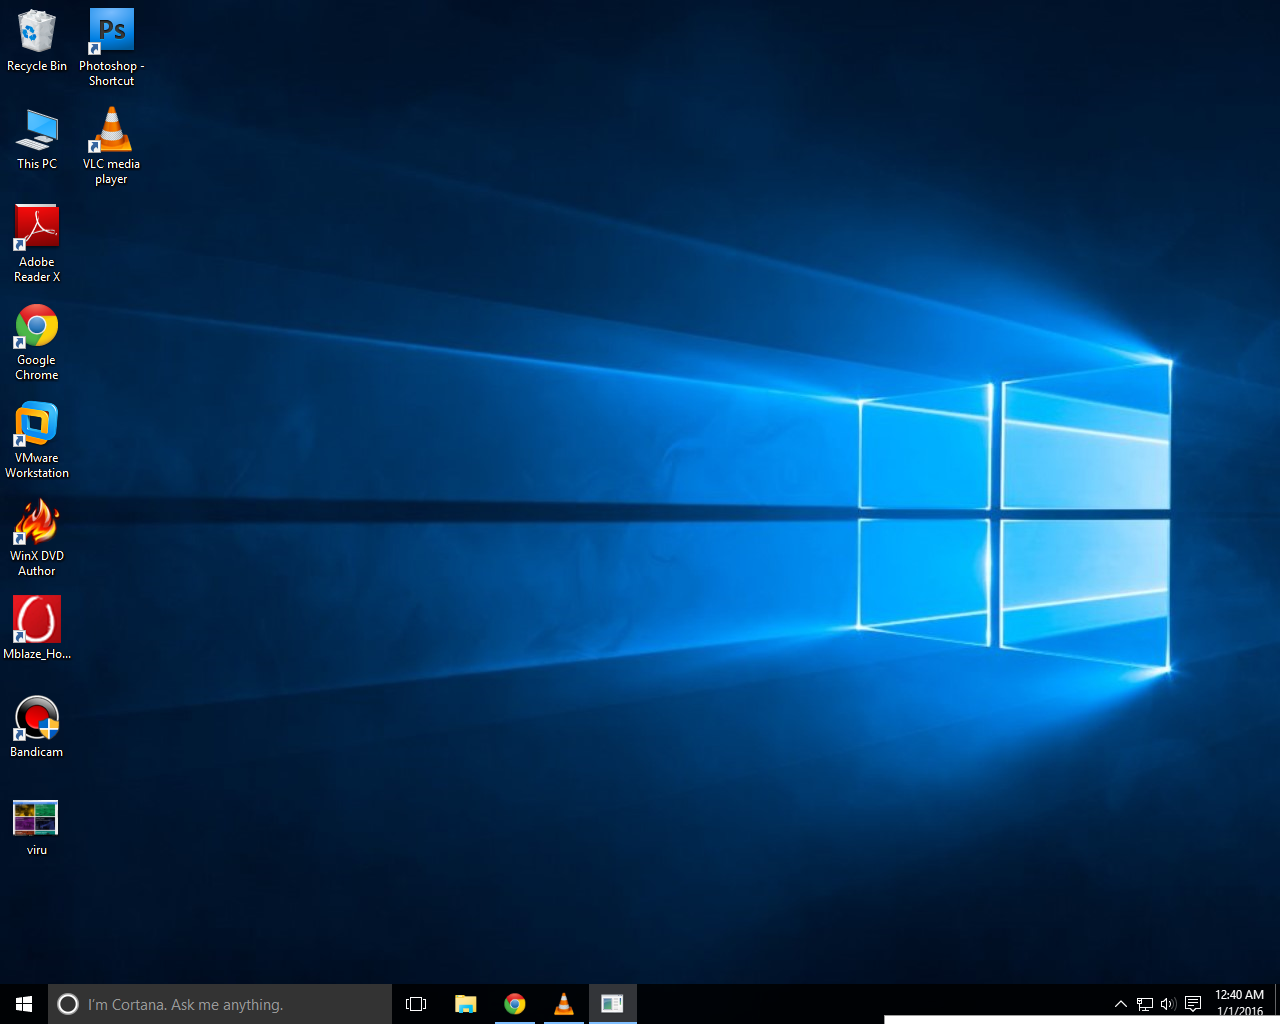This screenshot has height=1024, width=1280.
Task: Open Task View on the taskbar
Action: 416,1003
